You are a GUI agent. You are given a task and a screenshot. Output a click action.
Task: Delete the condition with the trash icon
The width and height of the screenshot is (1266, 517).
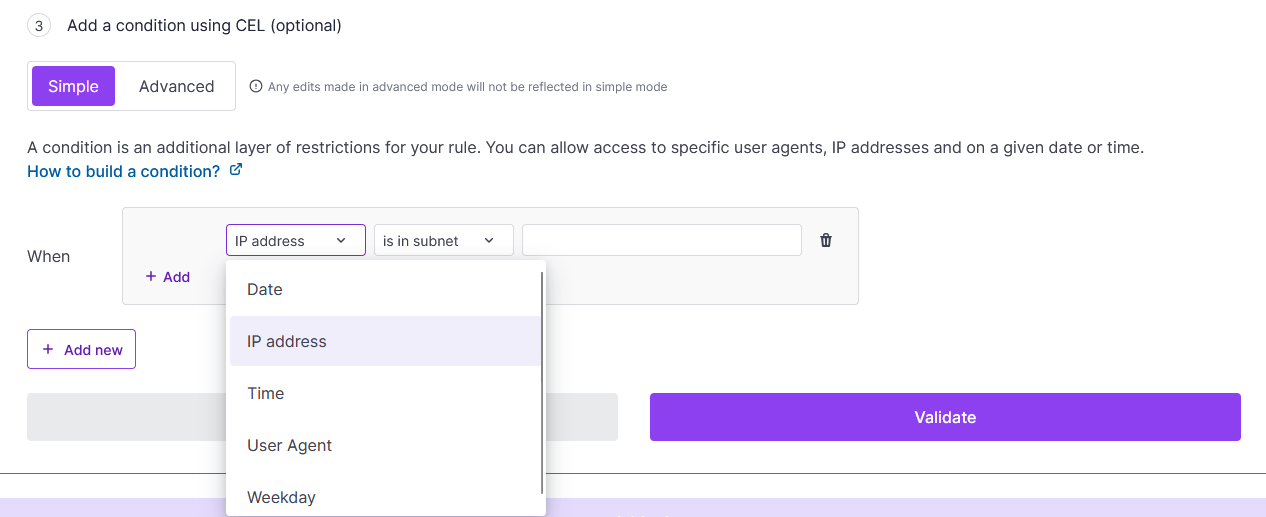[x=826, y=240]
